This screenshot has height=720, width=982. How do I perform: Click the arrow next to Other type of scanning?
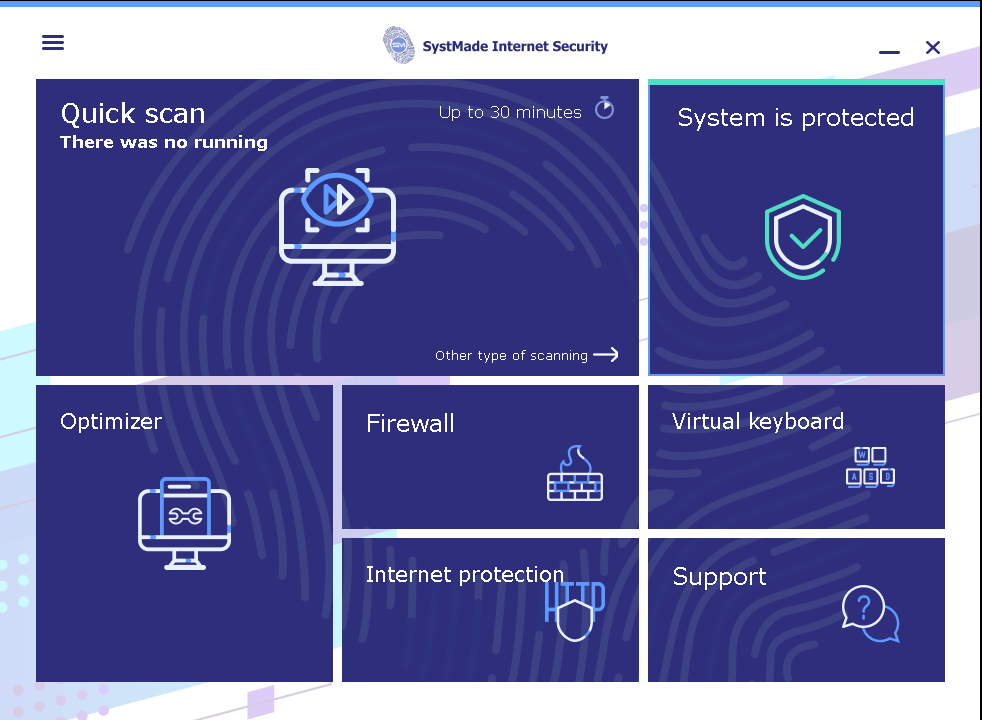click(x=606, y=354)
